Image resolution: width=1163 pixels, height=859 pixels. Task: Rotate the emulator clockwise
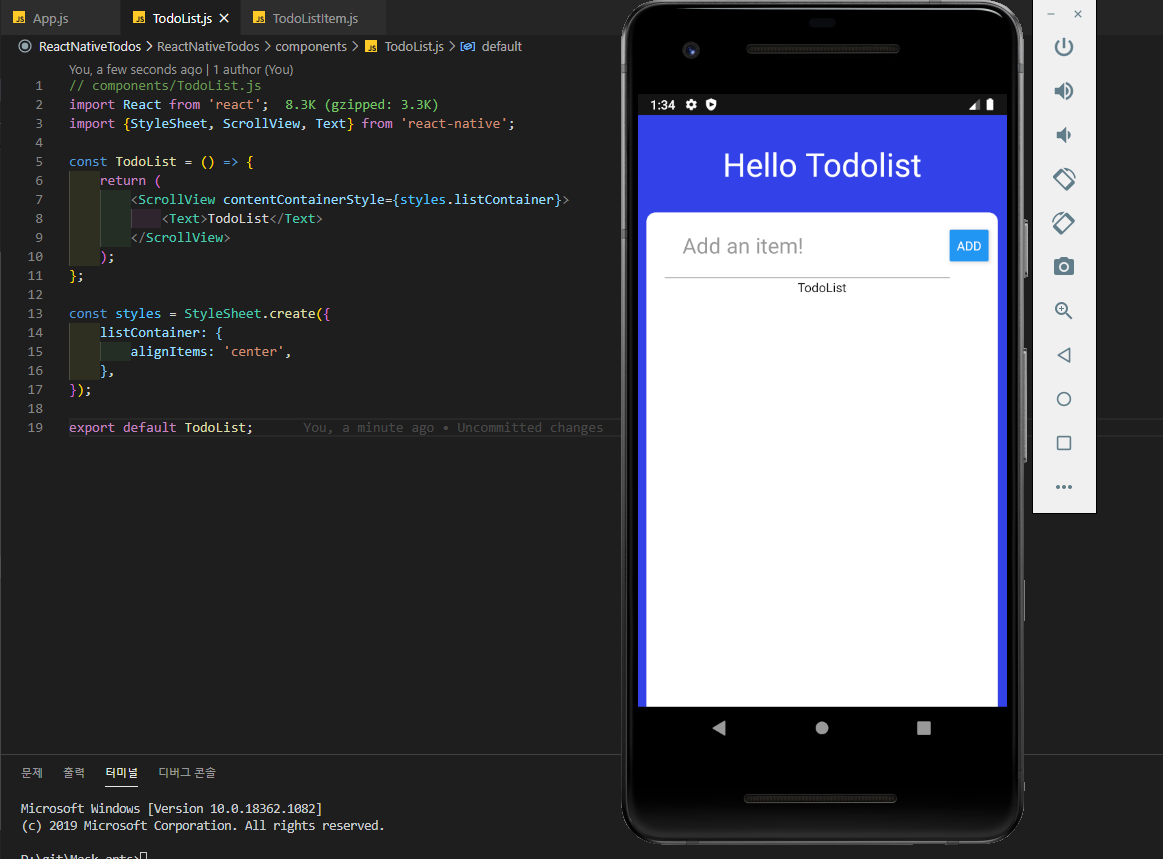(x=1063, y=222)
